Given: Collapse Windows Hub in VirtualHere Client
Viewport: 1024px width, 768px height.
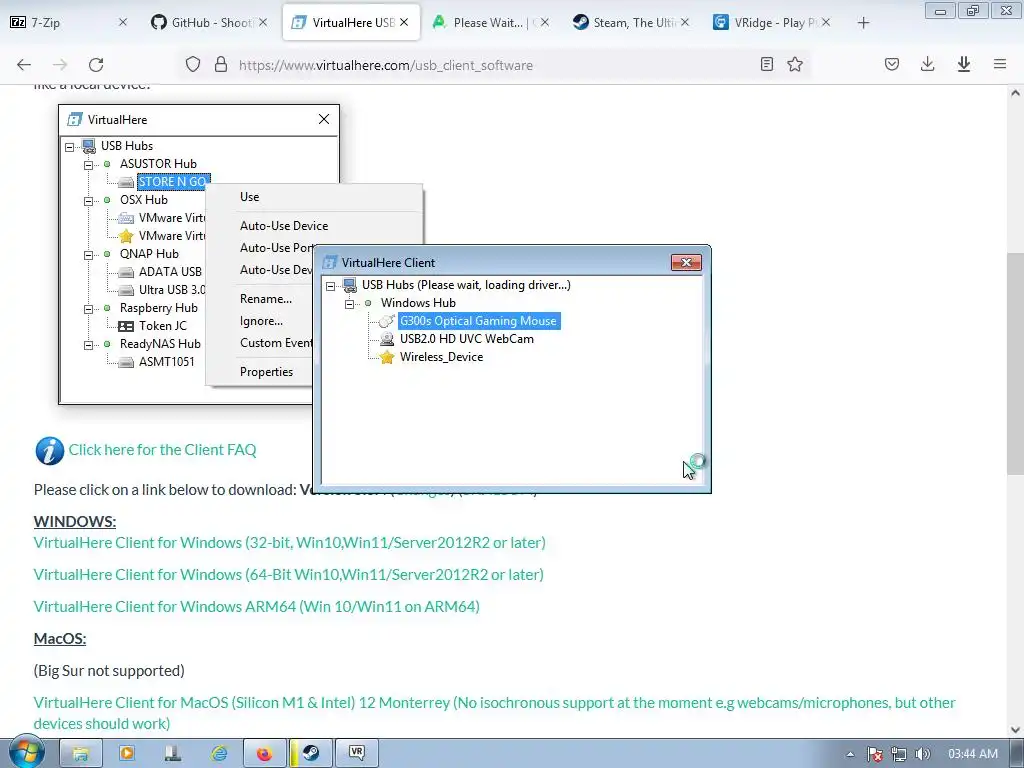Looking at the screenshot, I should click(x=349, y=304).
